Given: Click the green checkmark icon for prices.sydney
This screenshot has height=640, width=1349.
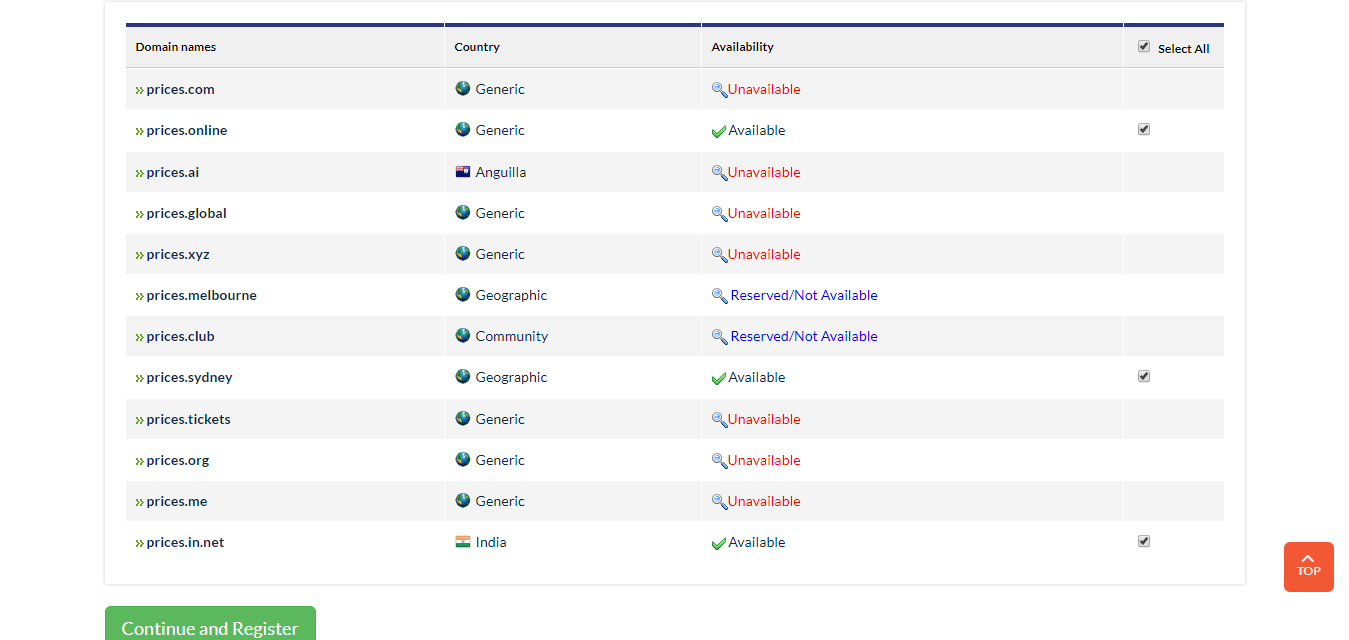Looking at the screenshot, I should click(718, 378).
